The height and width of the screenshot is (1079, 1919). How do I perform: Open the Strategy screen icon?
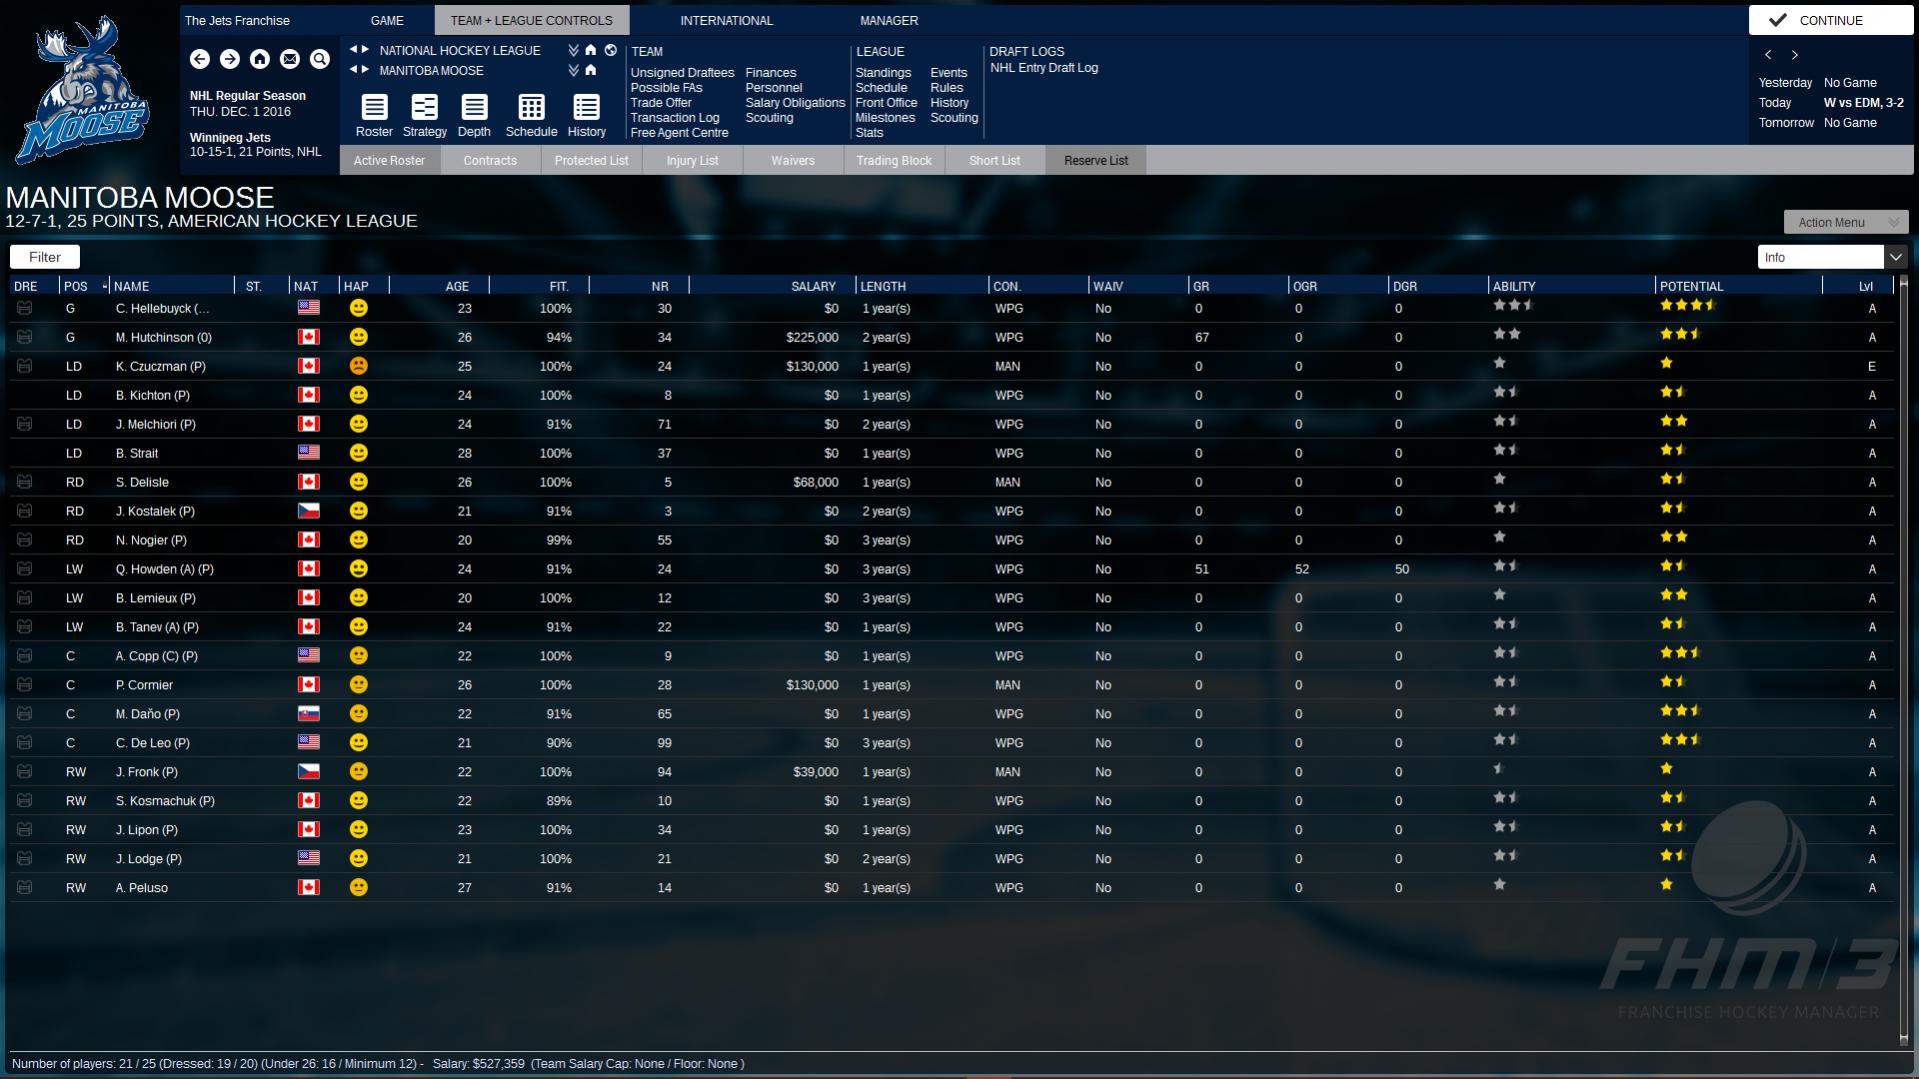(424, 115)
